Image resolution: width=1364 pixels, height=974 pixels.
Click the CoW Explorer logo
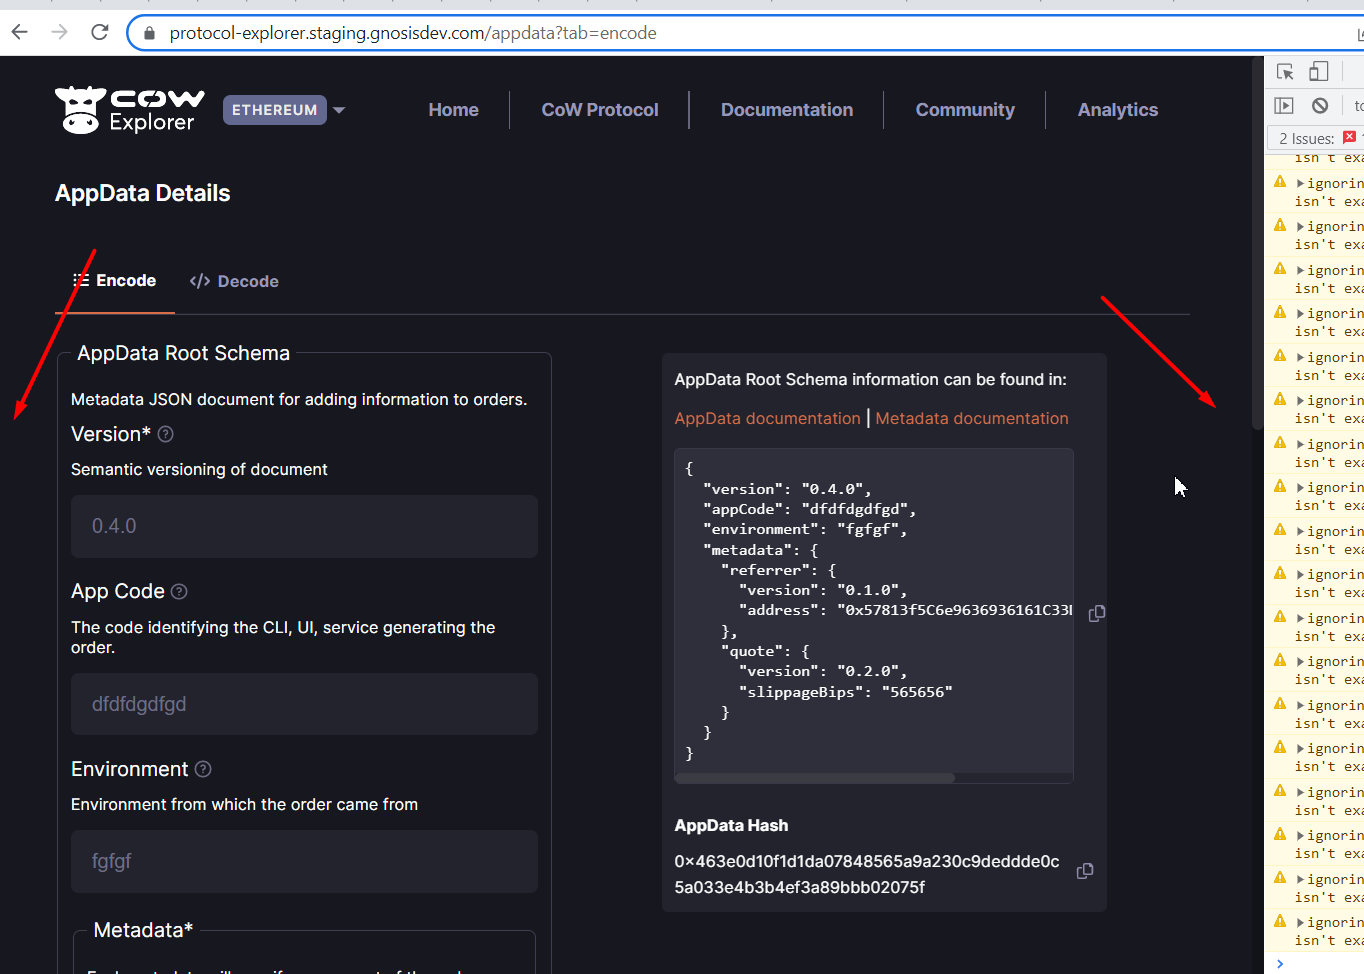tap(130, 110)
